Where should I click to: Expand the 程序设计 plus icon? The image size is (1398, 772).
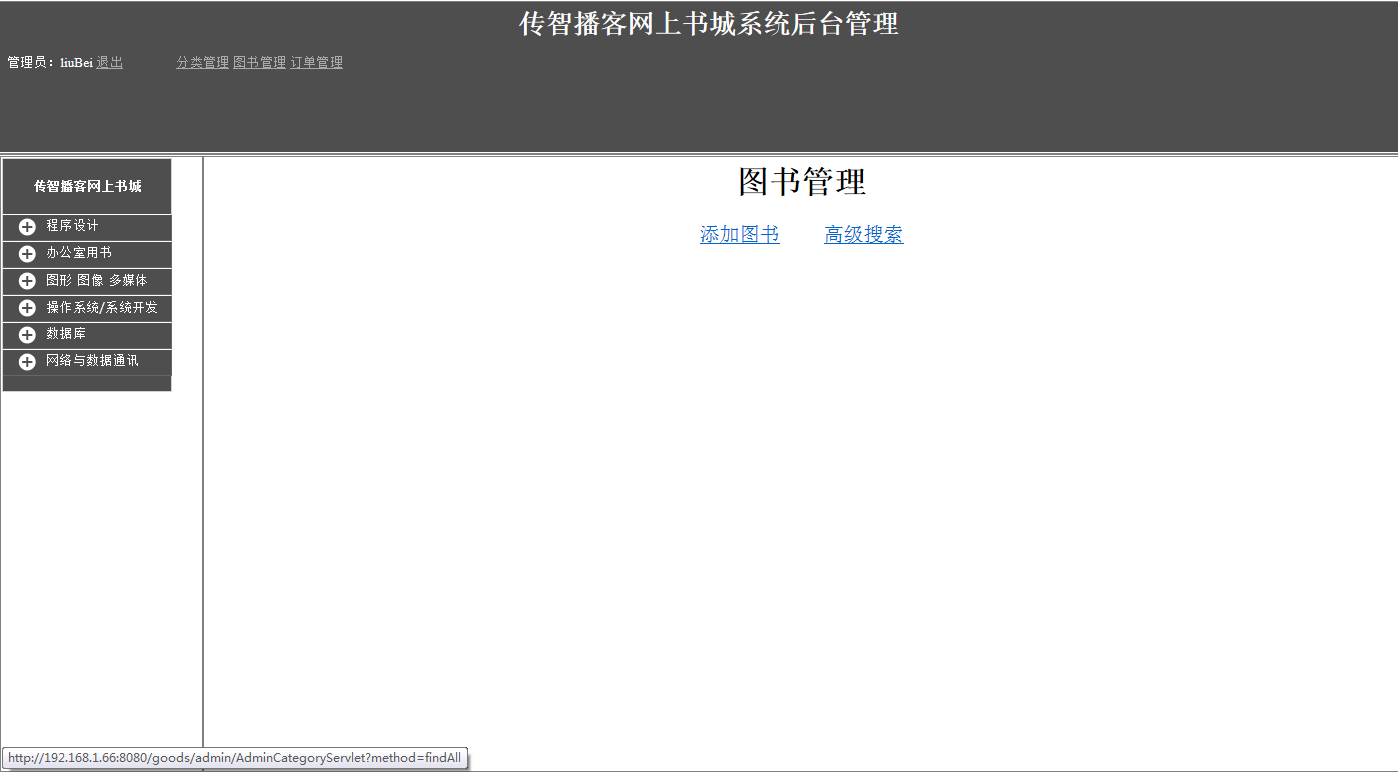pyautogui.click(x=27, y=227)
